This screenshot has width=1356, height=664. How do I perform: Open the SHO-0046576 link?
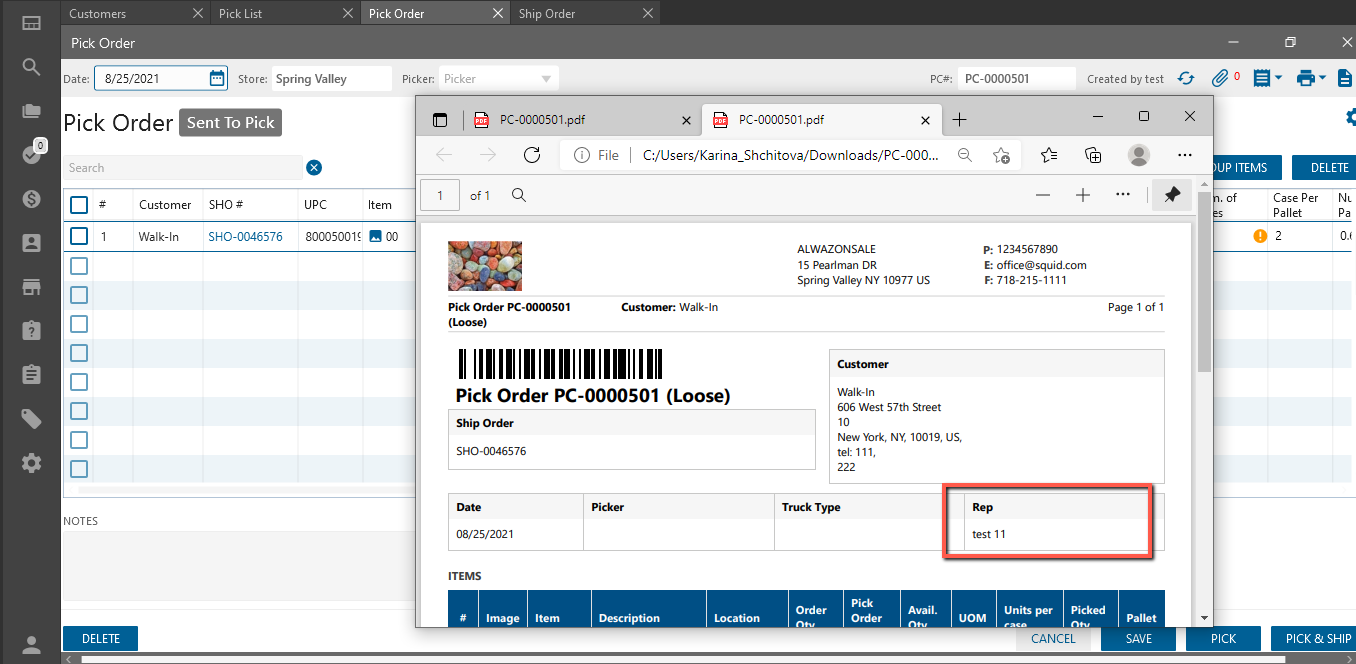pyautogui.click(x=245, y=237)
